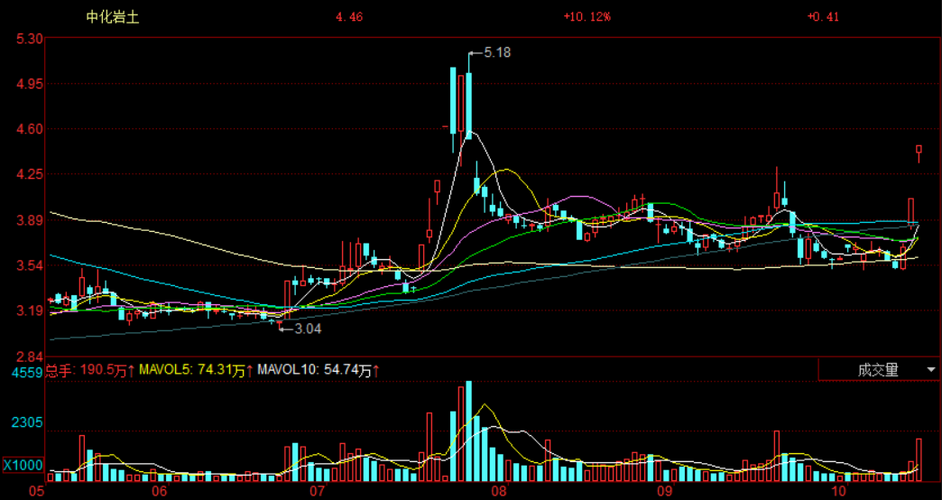
Task: Click the 5.30 price axis label
Action: coord(28,38)
